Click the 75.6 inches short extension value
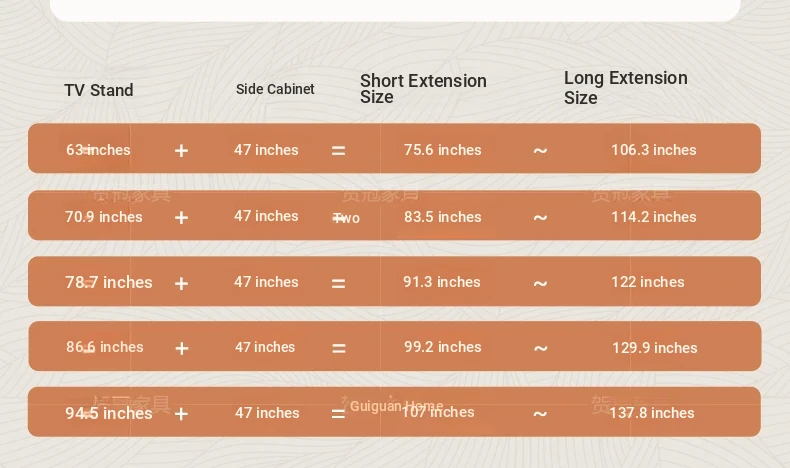Screen dimensions: 790x468 click(x=442, y=150)
